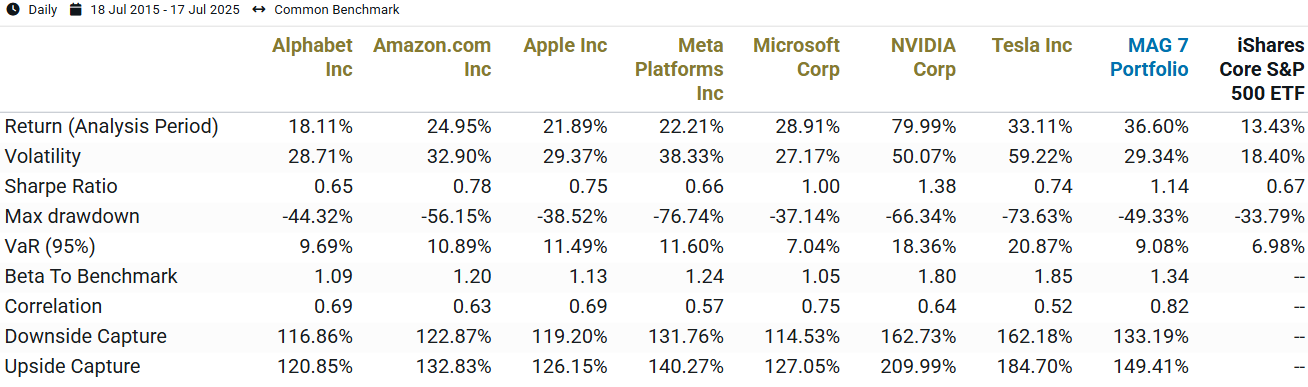Click the Common Benchmark label
Screen dimensions: 1308x387
tap(337, 10)
